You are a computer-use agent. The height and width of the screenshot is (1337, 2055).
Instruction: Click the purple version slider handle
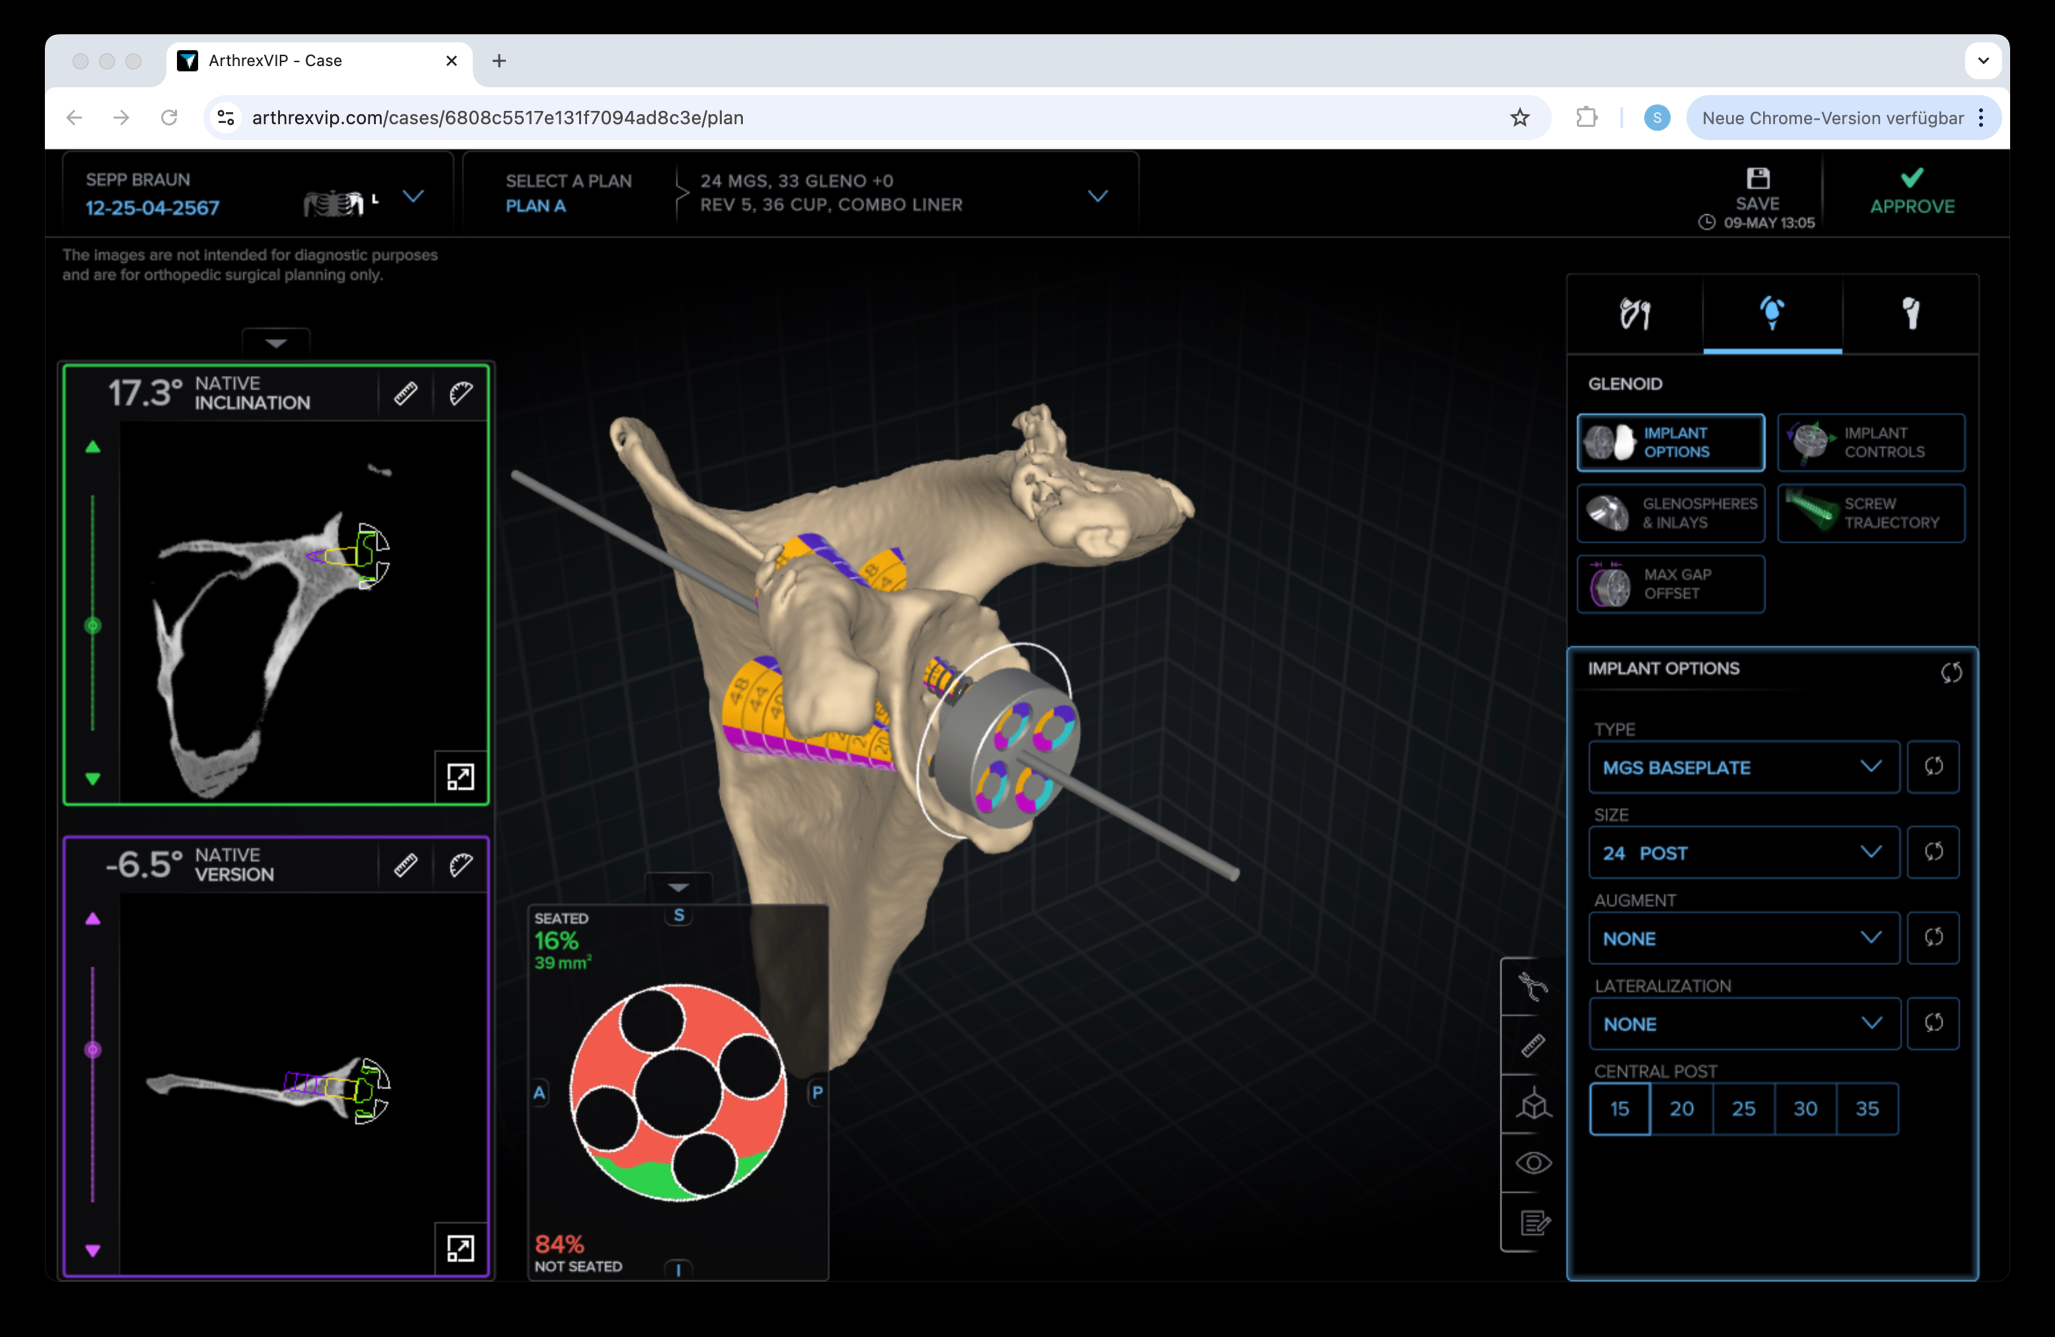pyautogui.click(x=93, y=1049)
